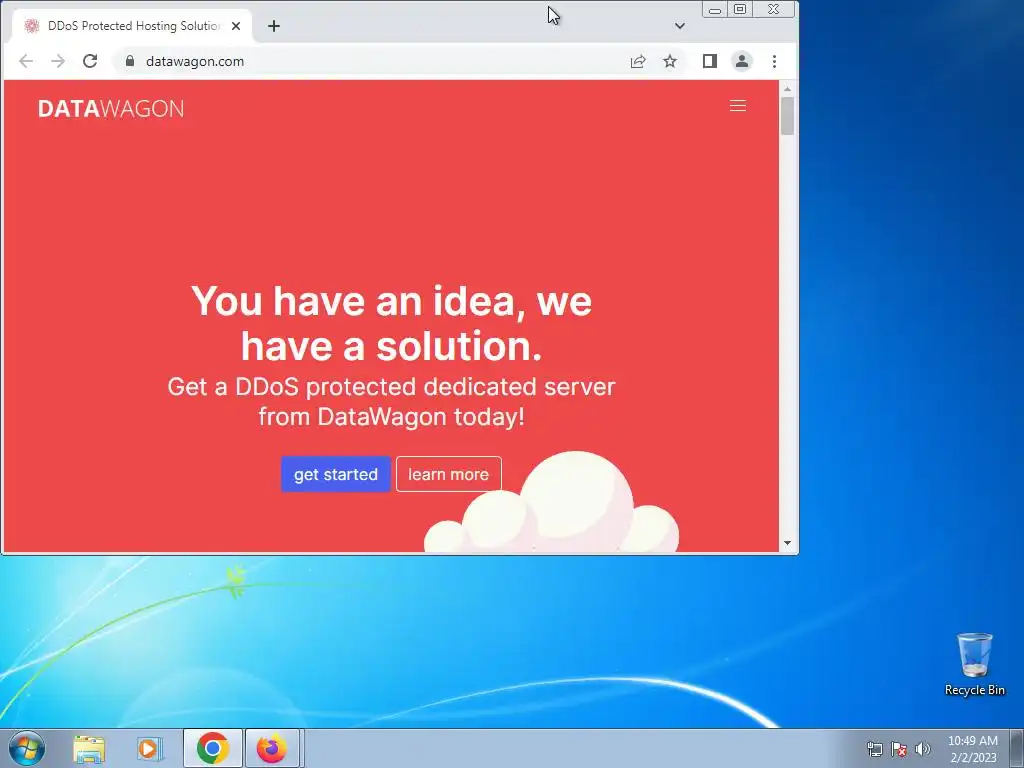
Task: Click the network tray icon
Action: tap(874, 749)
